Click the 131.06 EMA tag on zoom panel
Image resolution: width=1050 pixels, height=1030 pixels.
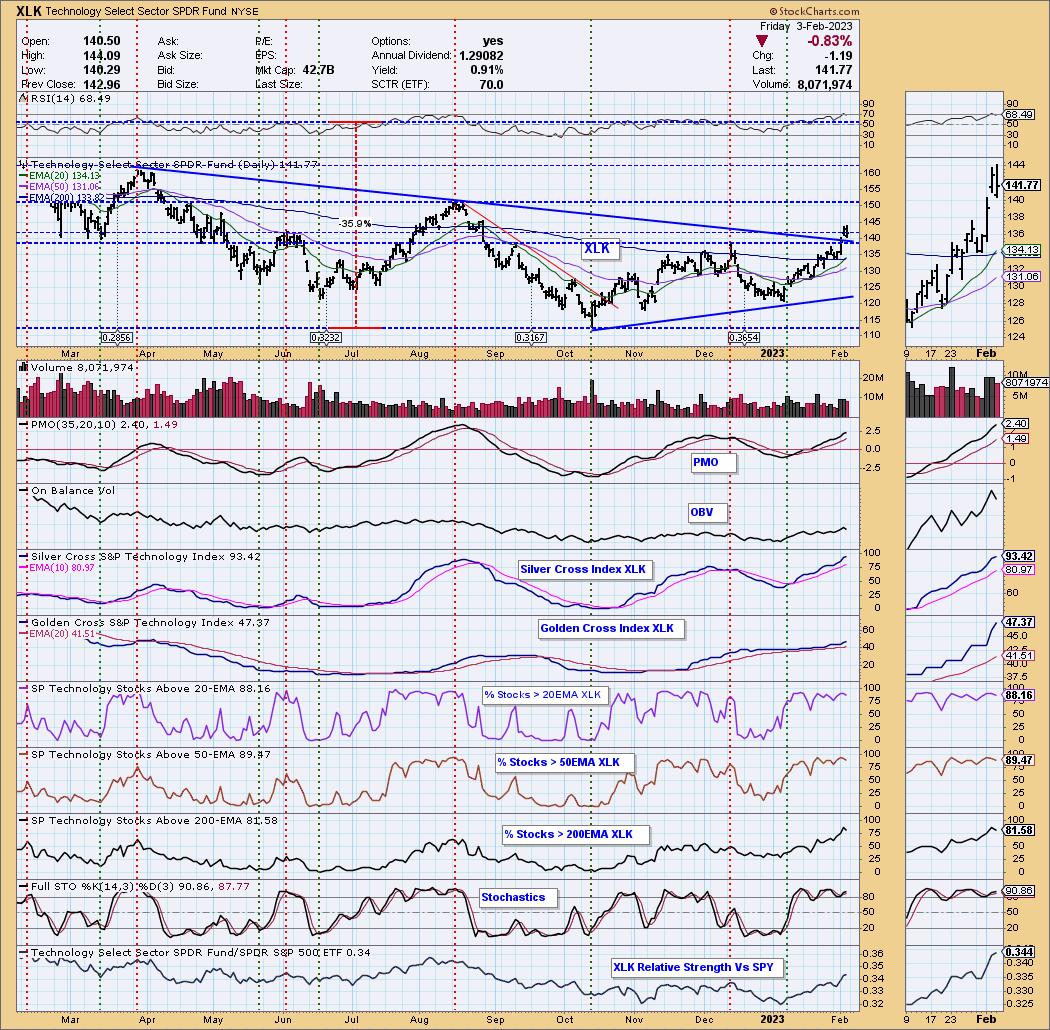point(1023,277)
